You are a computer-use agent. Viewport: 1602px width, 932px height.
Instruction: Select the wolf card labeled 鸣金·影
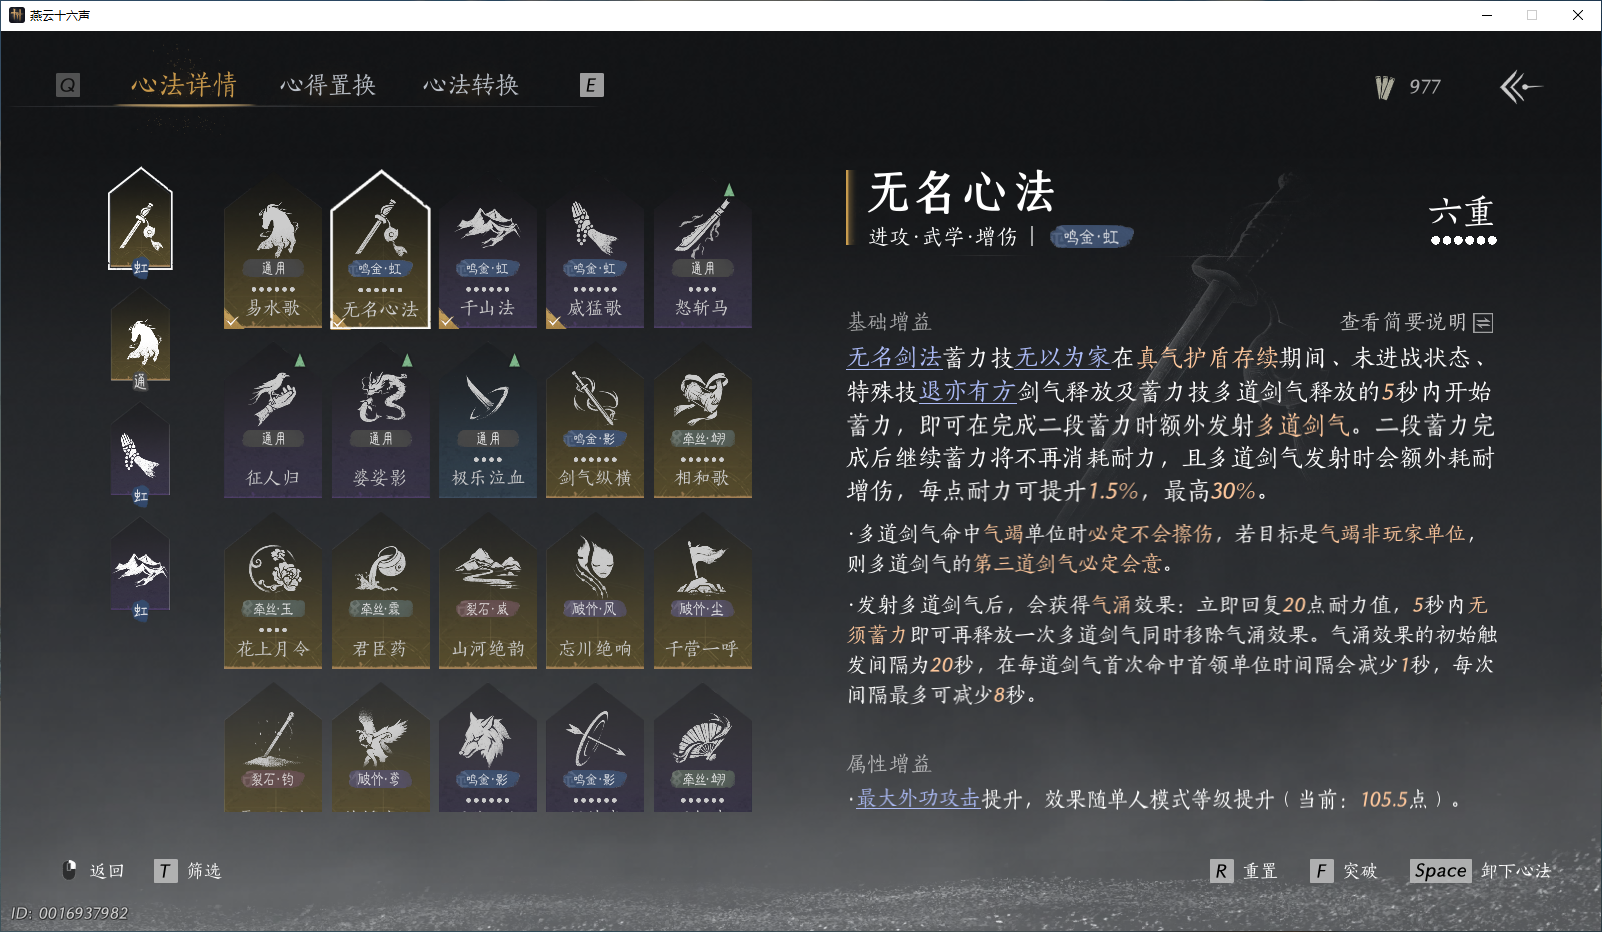click(488, 750)
